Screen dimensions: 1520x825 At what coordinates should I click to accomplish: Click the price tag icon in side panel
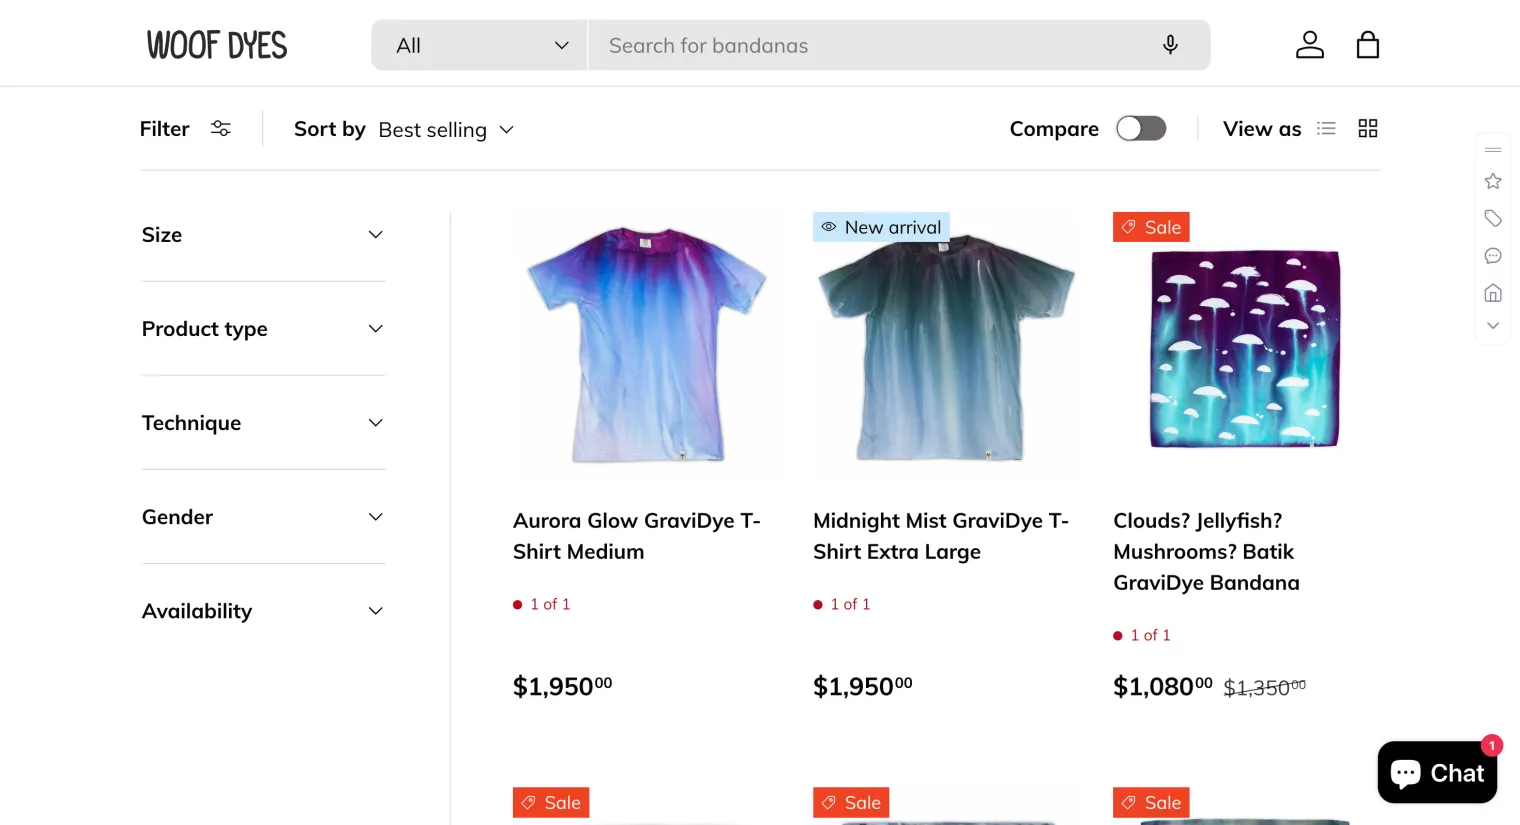click(1493, 218)
